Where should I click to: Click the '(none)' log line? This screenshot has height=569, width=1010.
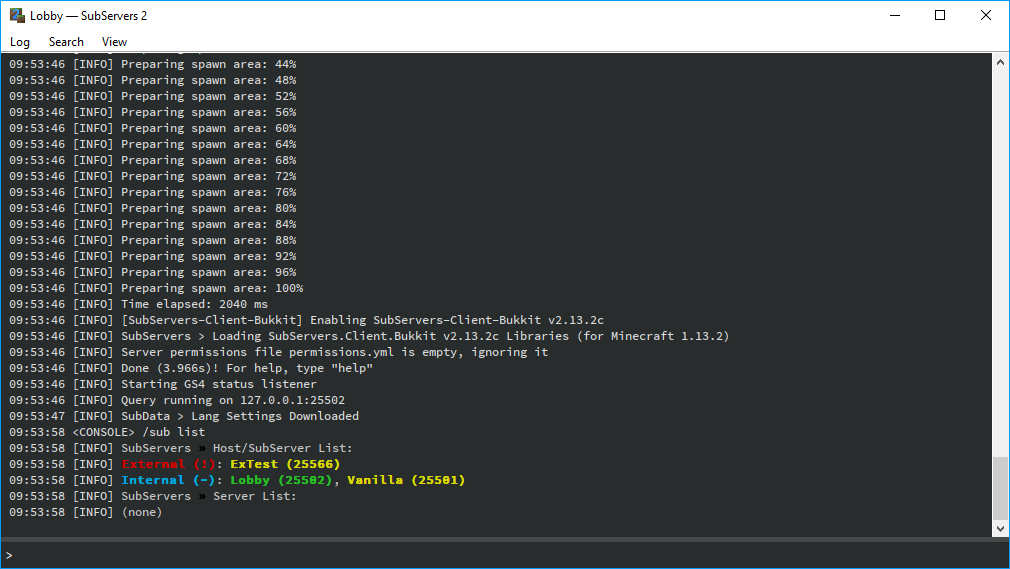tap(85, 512)
